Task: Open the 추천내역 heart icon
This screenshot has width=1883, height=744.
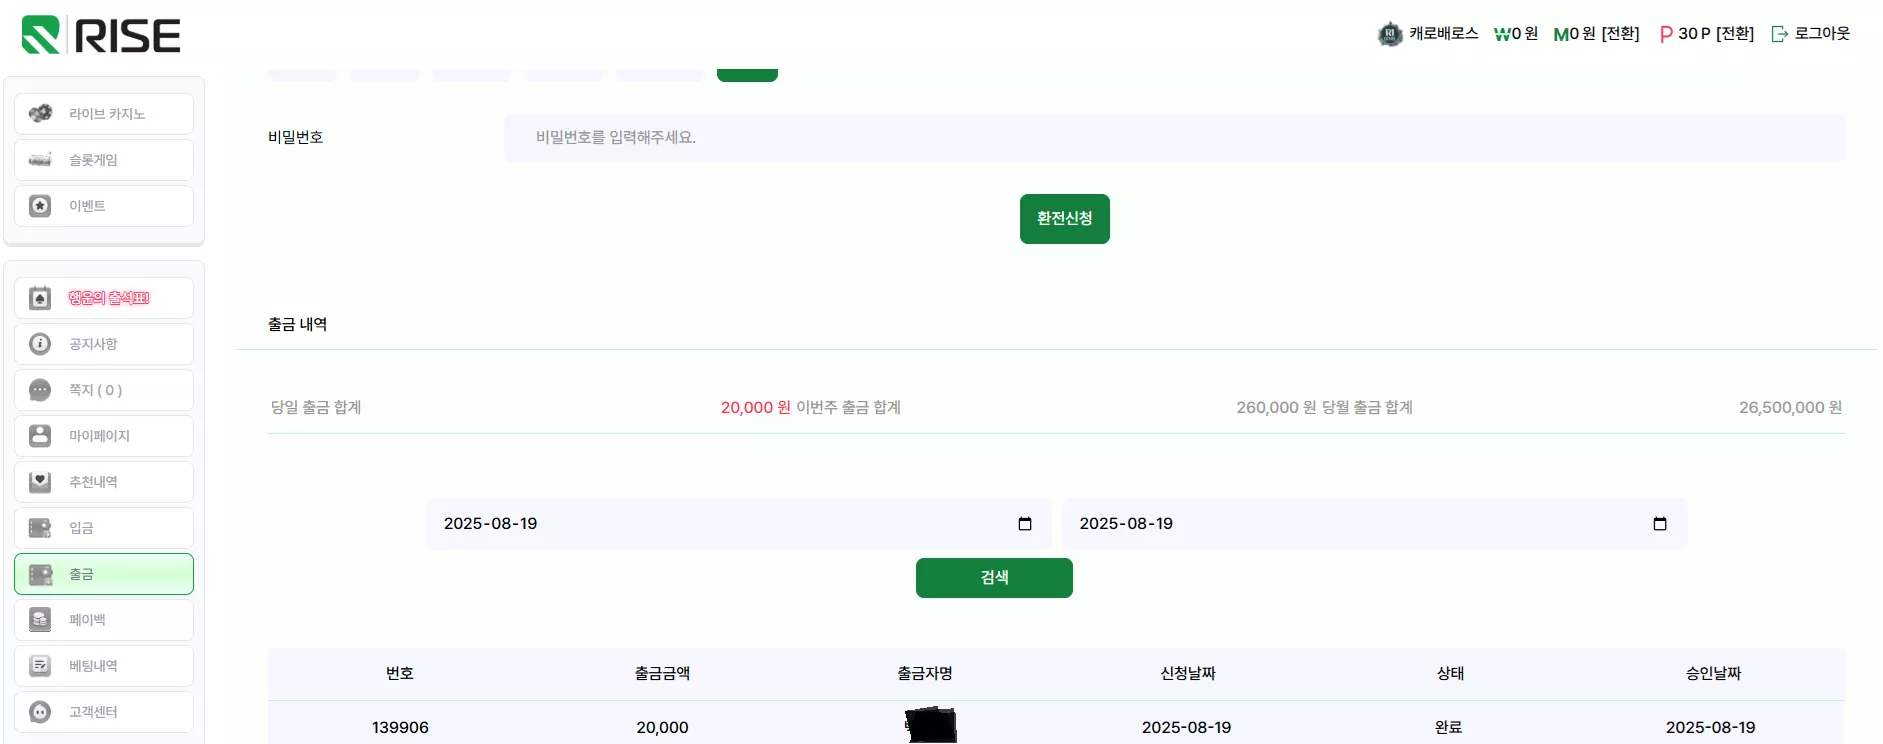Action: tap(40, 482)
